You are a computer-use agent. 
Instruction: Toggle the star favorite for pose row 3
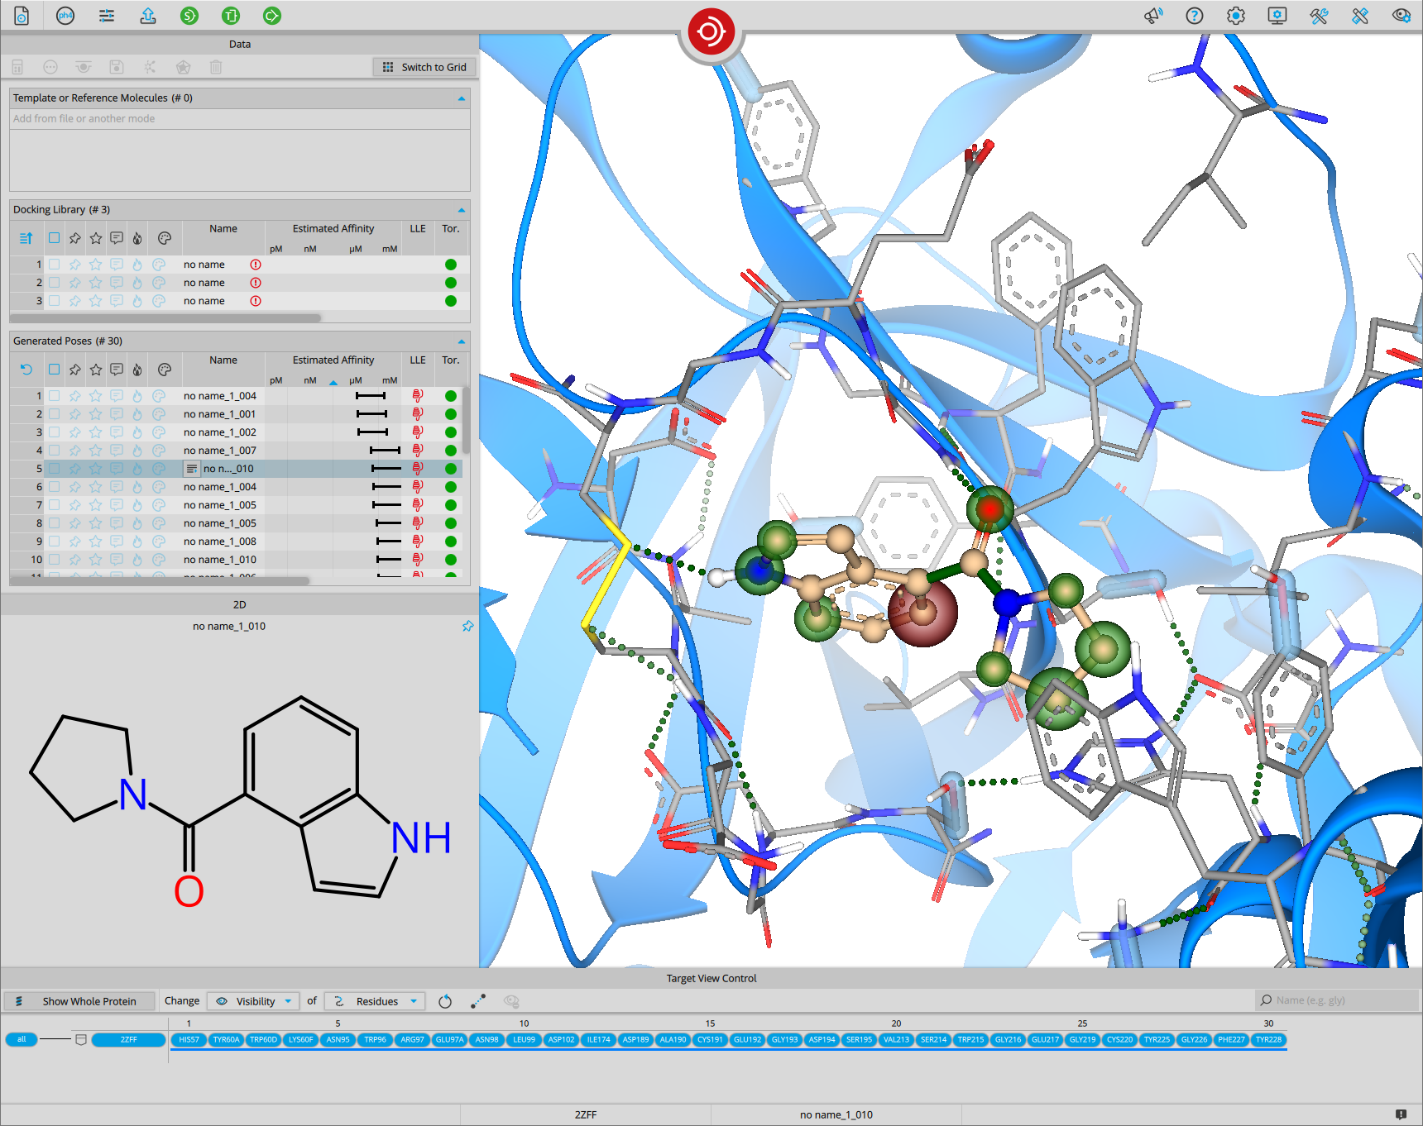[95, 432]
